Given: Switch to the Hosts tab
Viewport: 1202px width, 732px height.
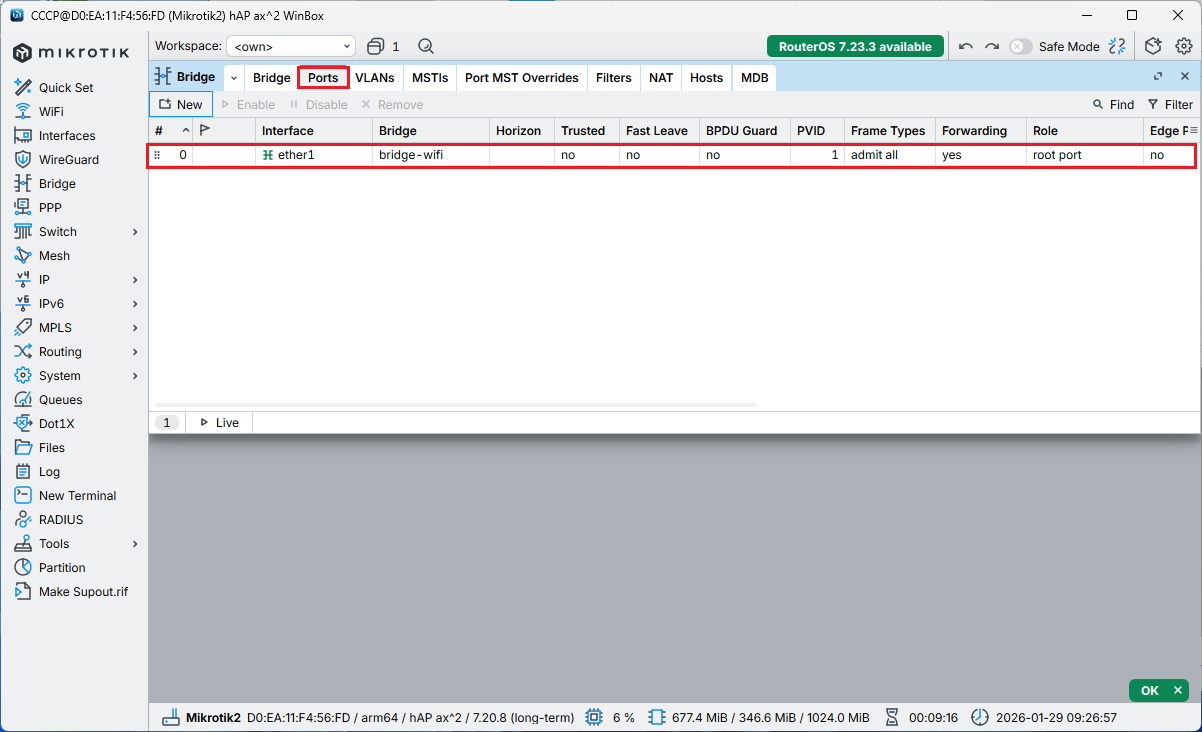Looking at the screenshot, I should (706, 78).
